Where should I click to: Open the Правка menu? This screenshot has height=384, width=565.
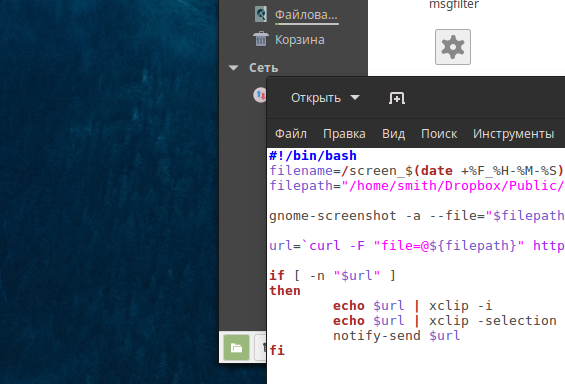[x=344, y=134]
